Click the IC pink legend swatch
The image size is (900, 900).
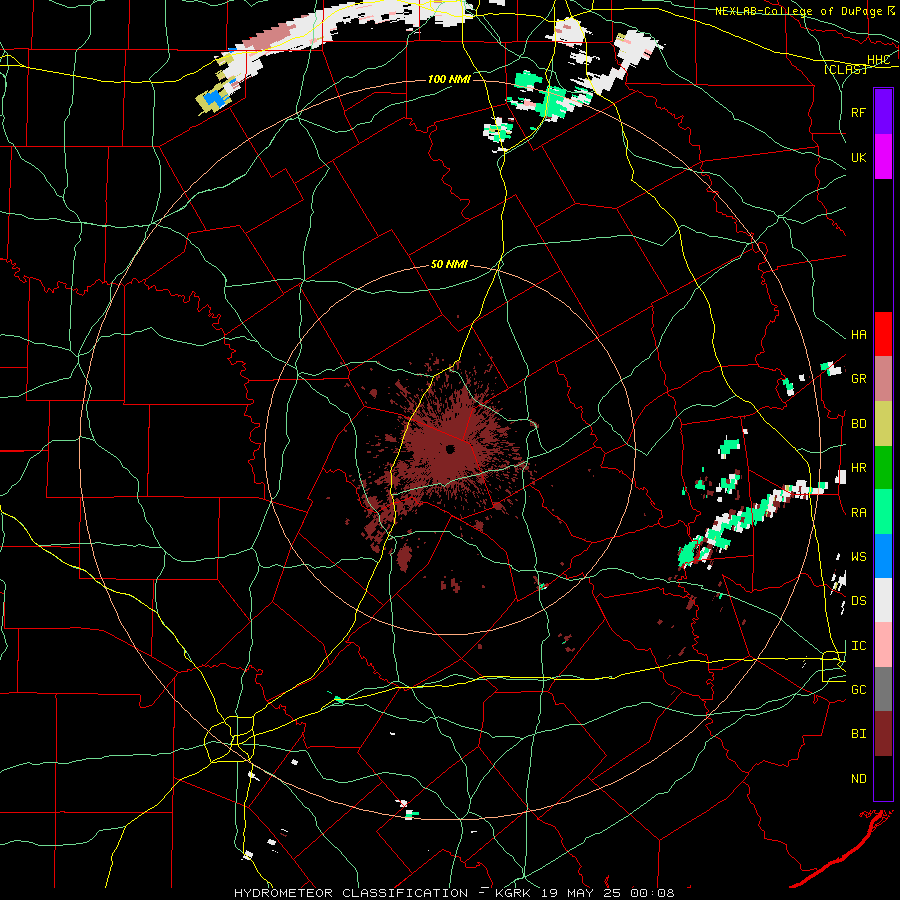(x=883, y=645)
